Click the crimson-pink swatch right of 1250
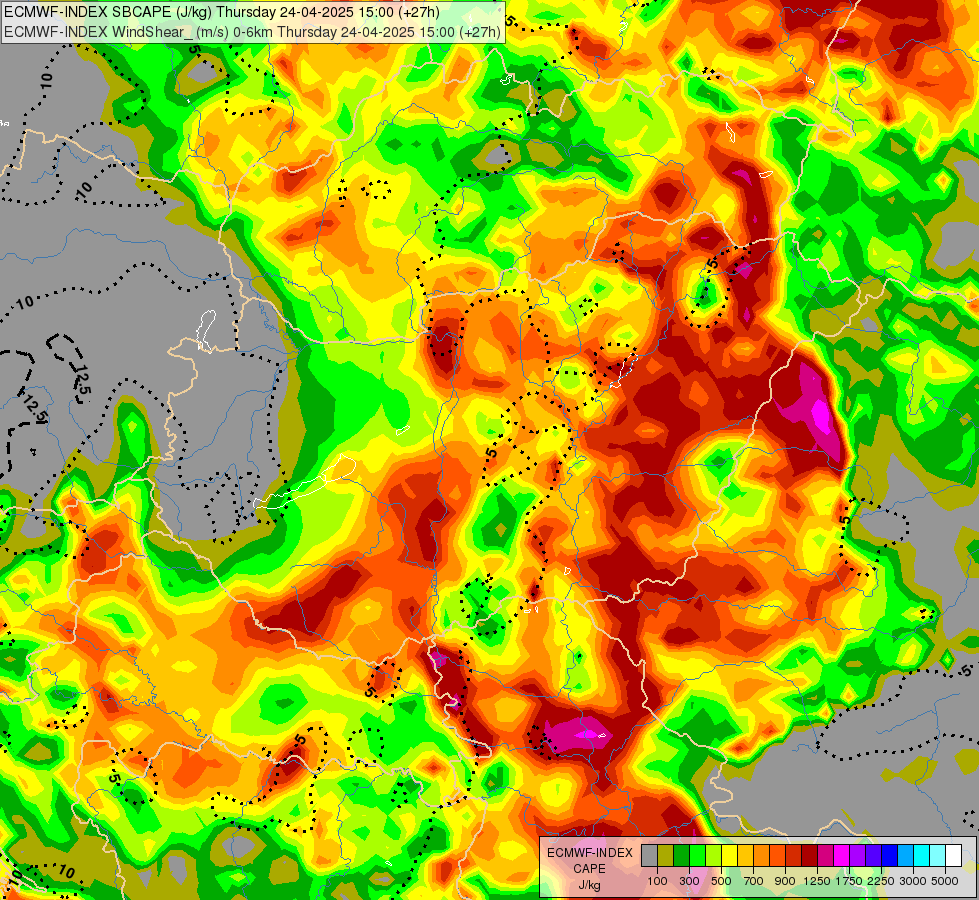 tap(825, 856)
